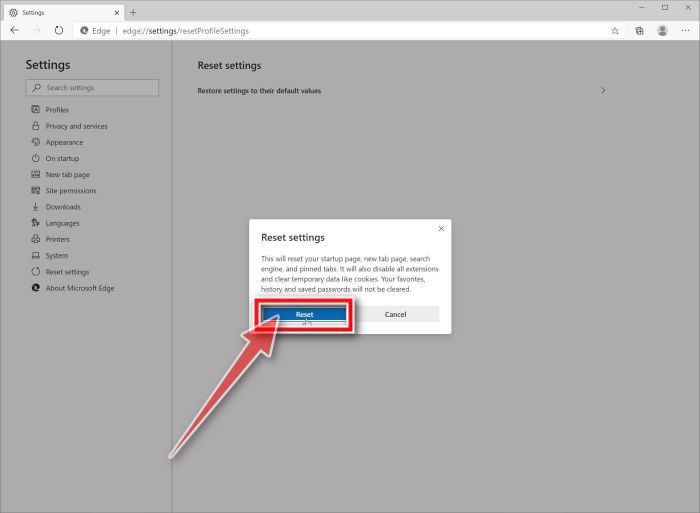Open the profile avatar menu
The image size is (700, 513).
pyautogui.click(x=662, y=30)
